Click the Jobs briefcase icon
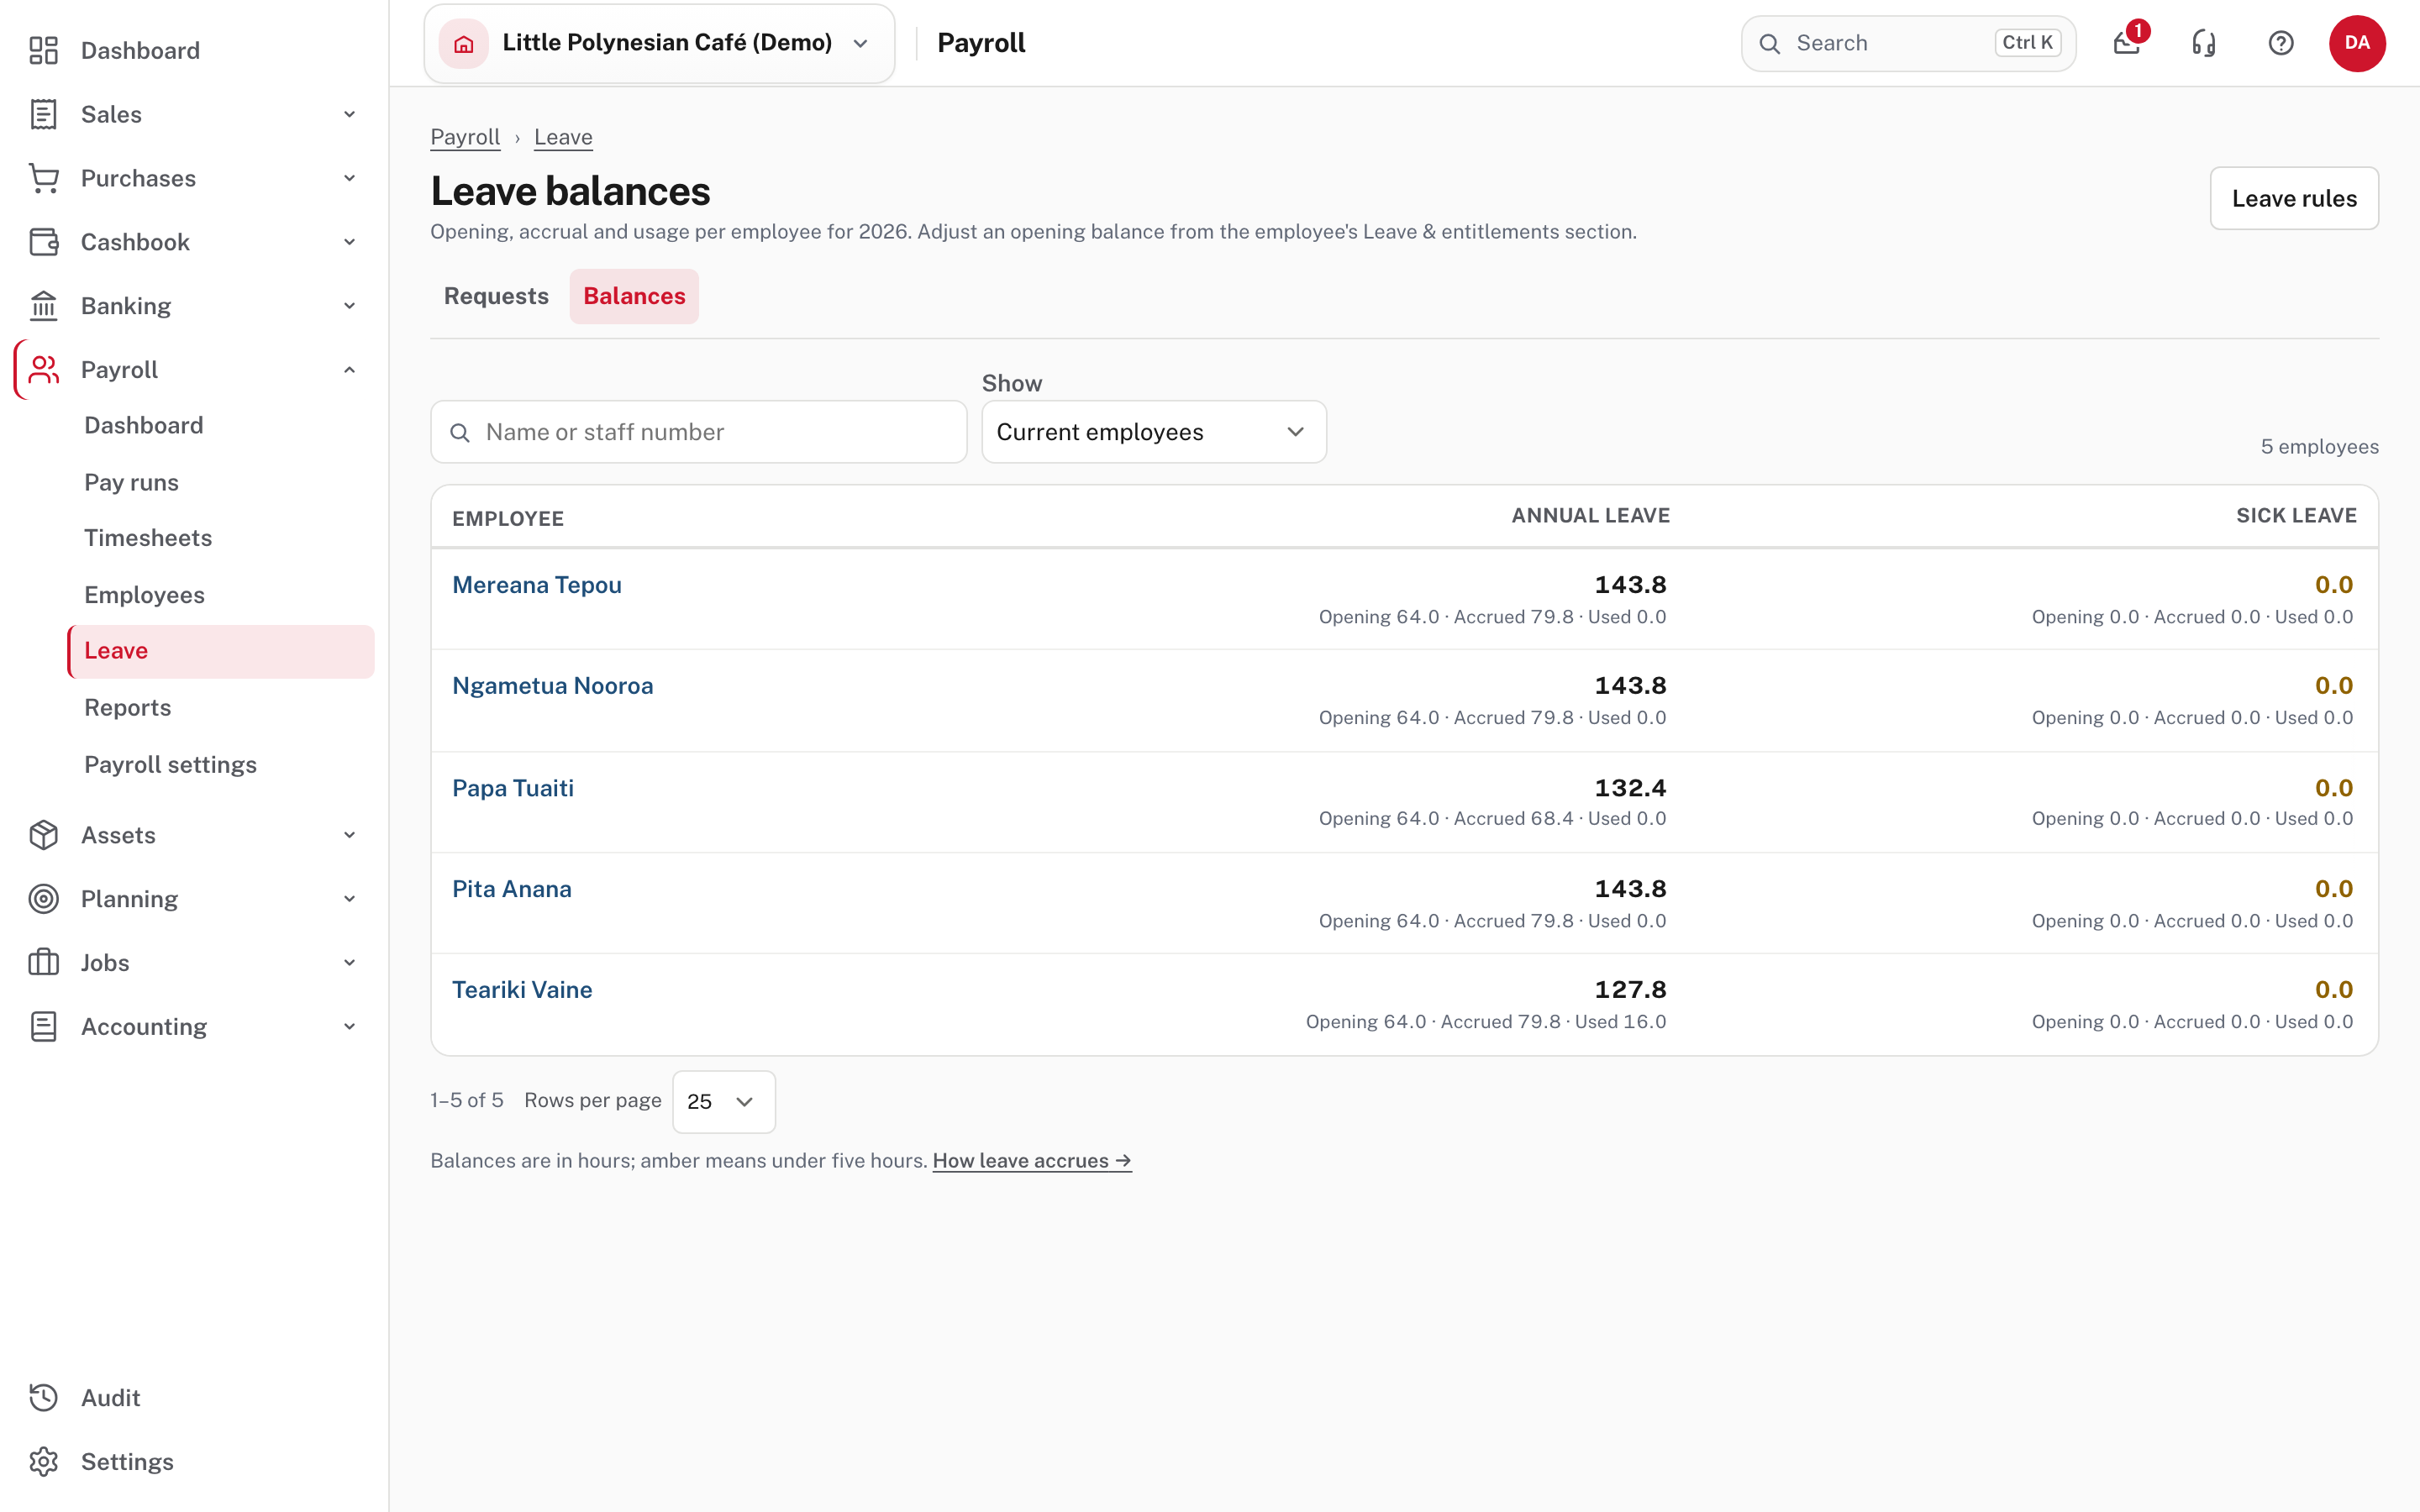The image size is (2420, 1512). click(x=43, y=963)
